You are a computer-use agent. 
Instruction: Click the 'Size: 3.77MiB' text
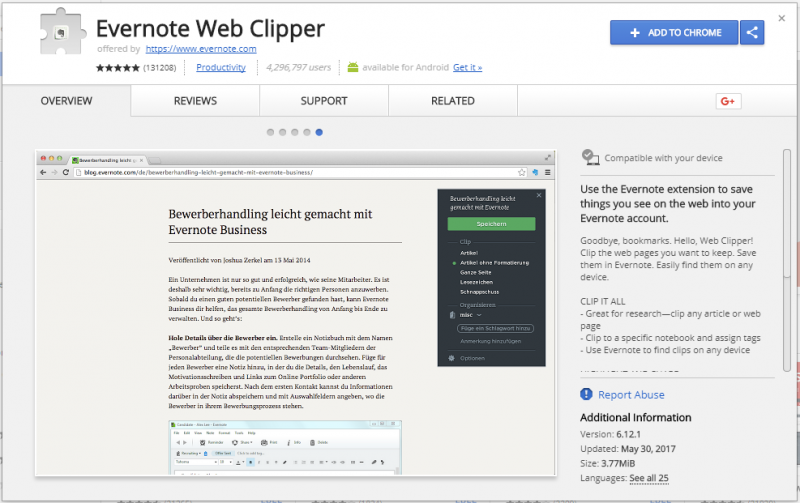click(608, 464)
